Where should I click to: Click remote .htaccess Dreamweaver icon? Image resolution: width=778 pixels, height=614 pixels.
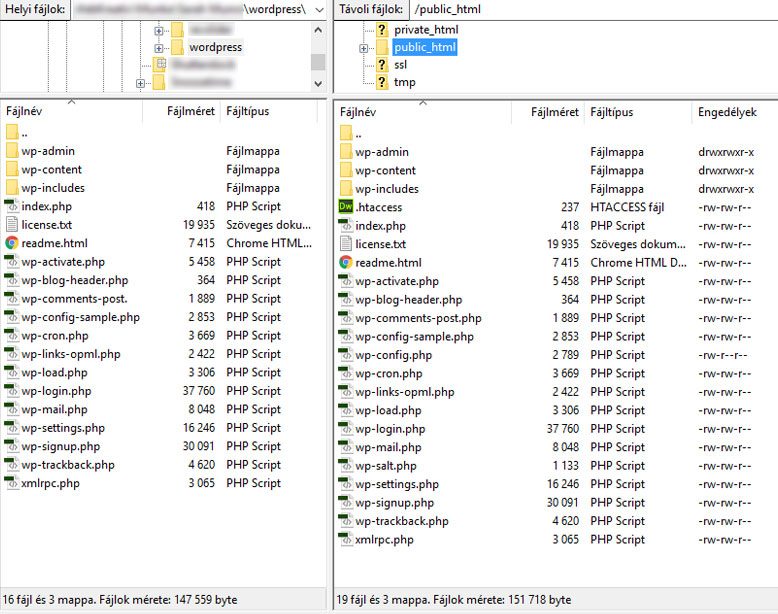[346, 206]
